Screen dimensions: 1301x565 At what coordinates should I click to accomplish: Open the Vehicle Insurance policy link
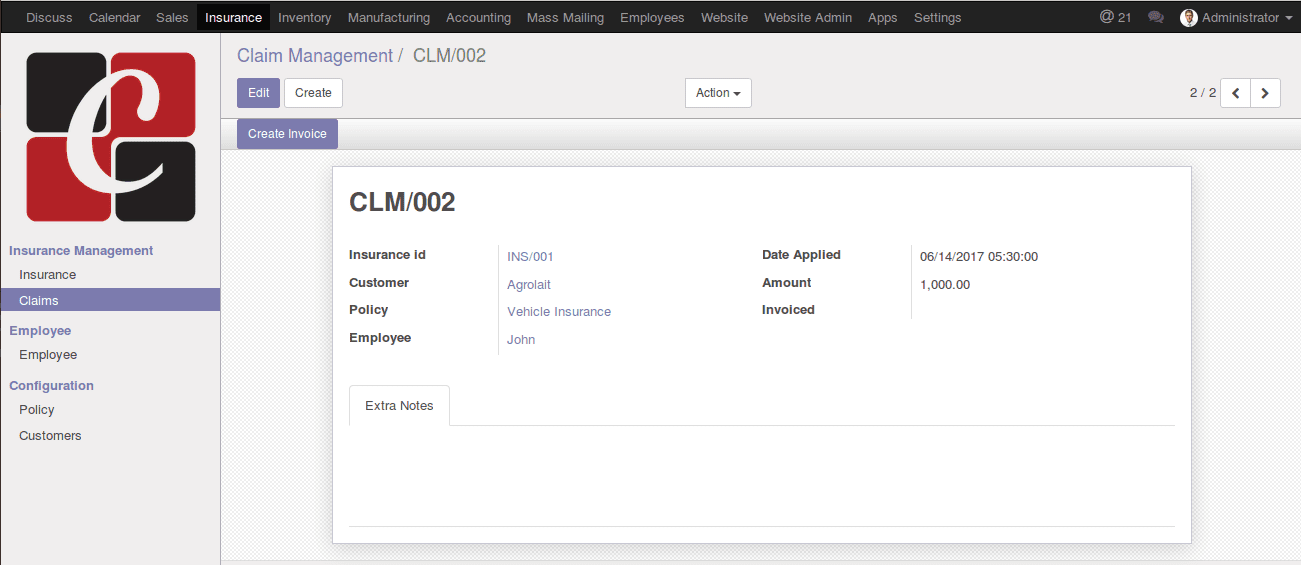click(559, 312)
